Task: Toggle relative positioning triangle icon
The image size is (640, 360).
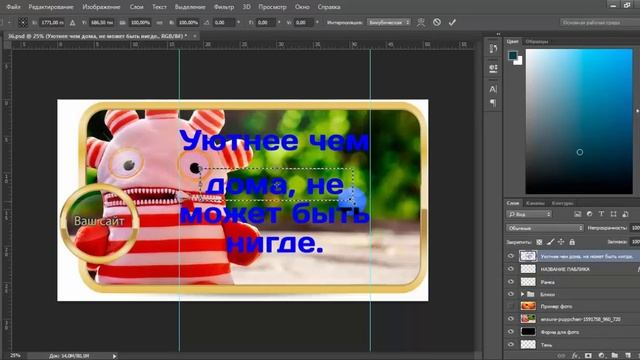Action: coord(72,23)
